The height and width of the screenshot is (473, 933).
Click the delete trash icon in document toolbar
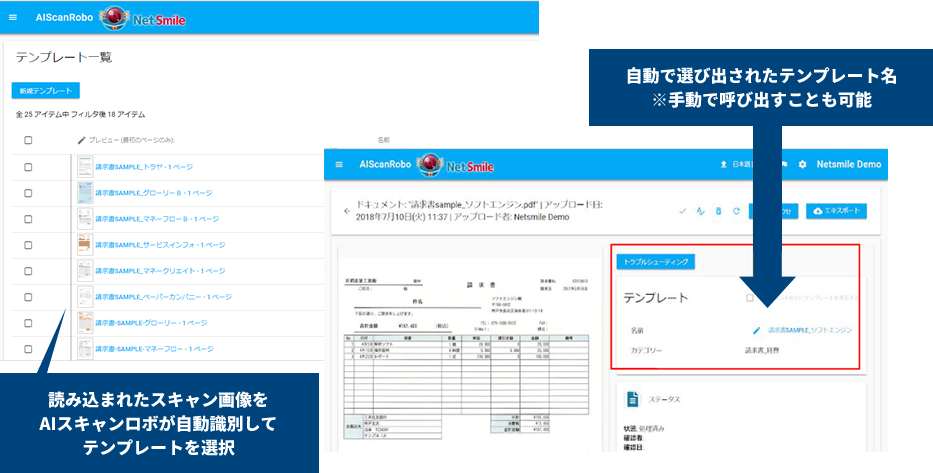(x=718, y=211)
